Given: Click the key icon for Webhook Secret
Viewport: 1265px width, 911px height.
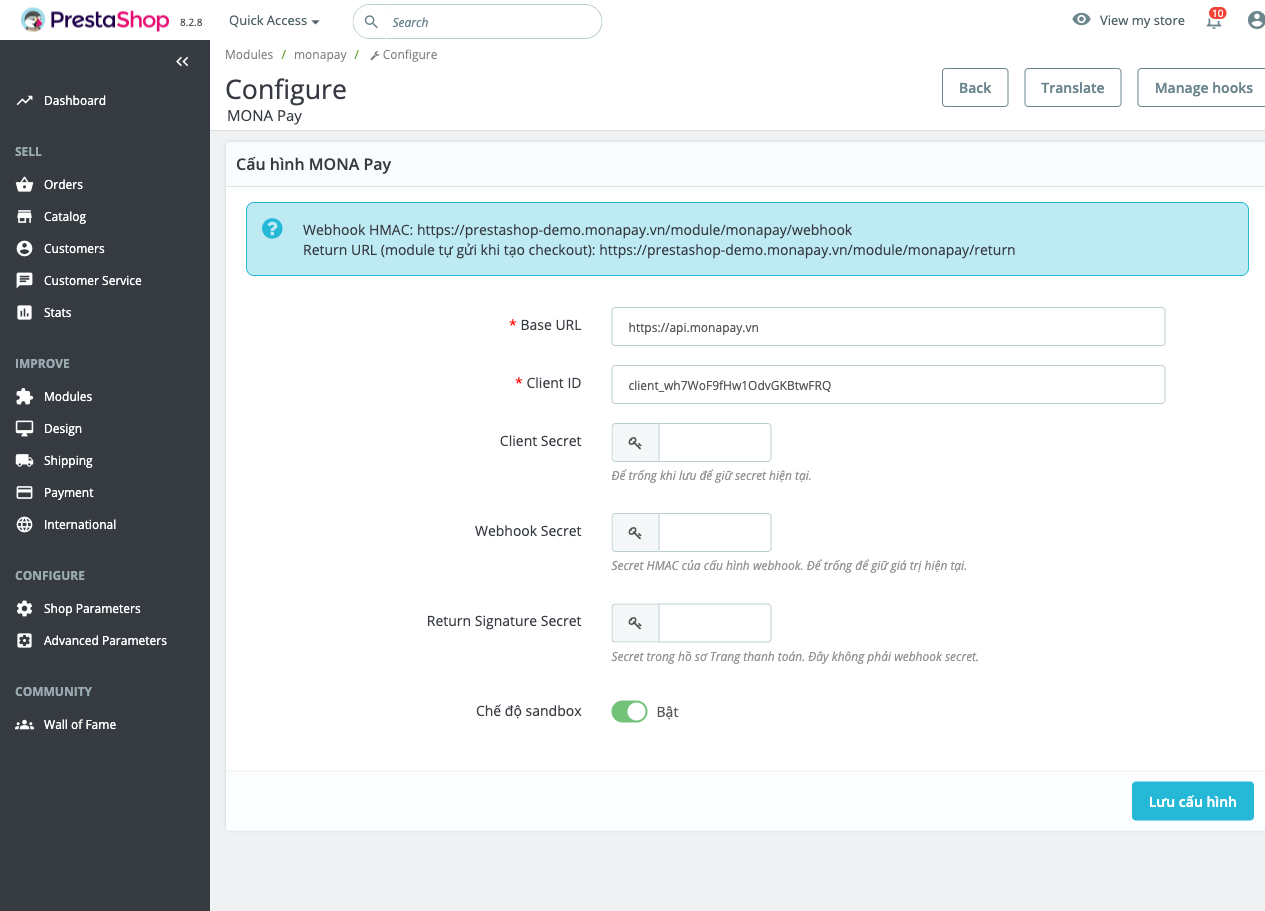Looking at the screenshot, I should (x=635, y=532).
